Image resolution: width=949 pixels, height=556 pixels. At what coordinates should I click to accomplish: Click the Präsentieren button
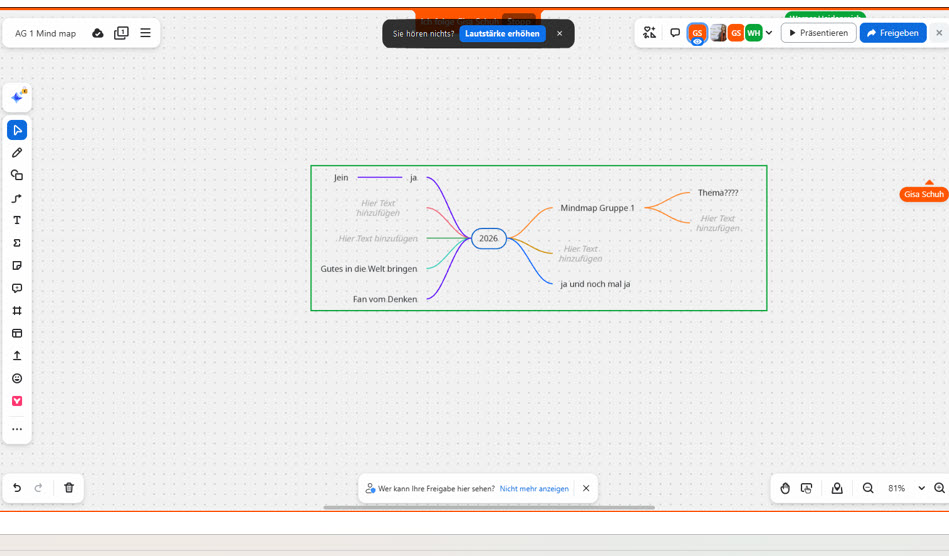pyautogui.click(x=818, y=33)
